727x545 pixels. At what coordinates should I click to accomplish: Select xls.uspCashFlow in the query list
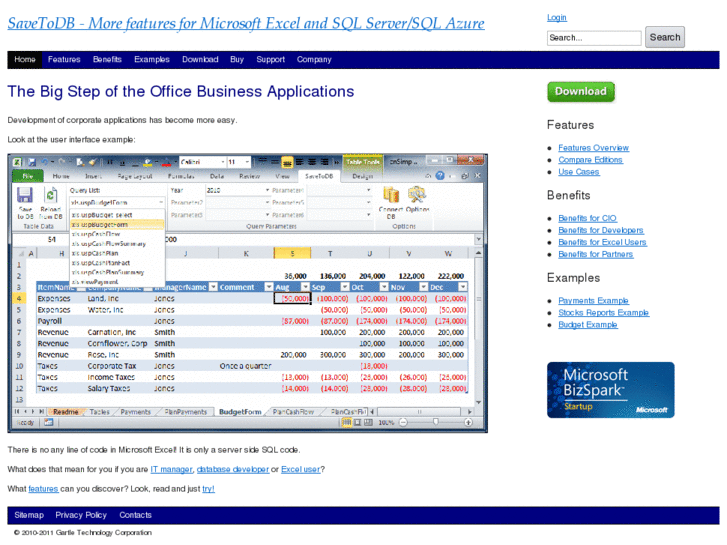point(96,234)
